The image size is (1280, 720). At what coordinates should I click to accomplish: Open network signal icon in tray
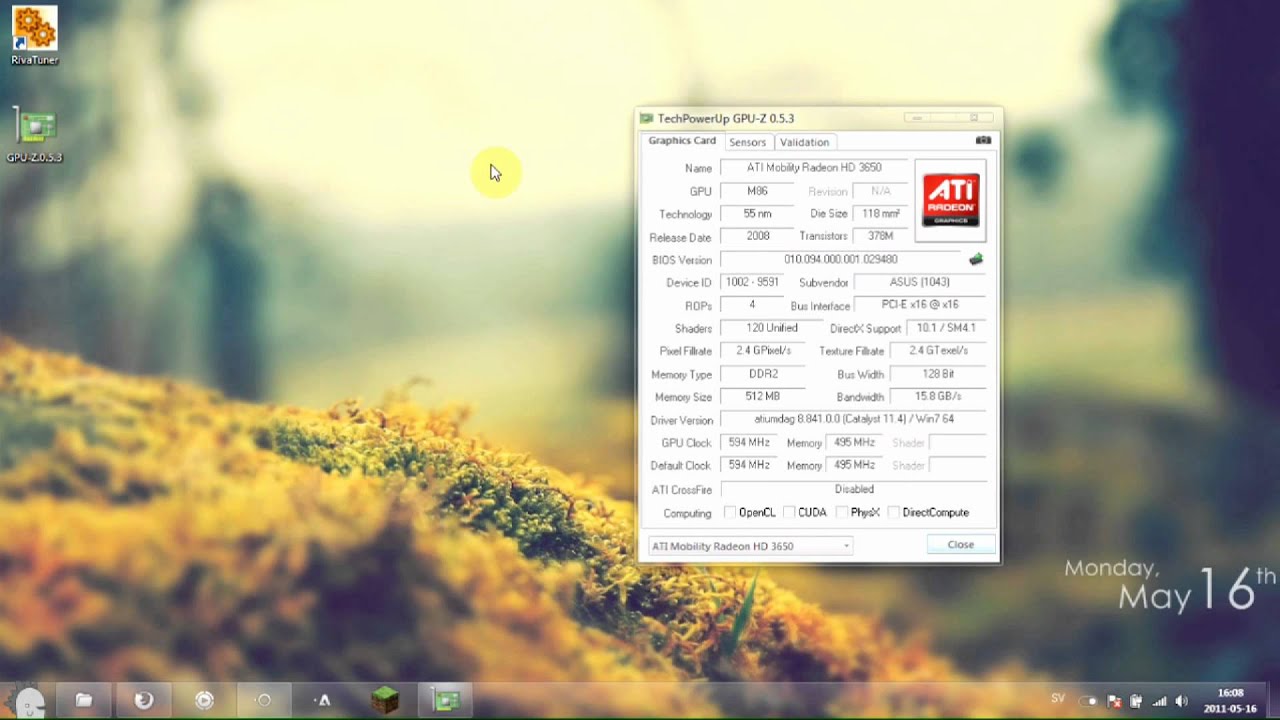[x=1160, y=701]
